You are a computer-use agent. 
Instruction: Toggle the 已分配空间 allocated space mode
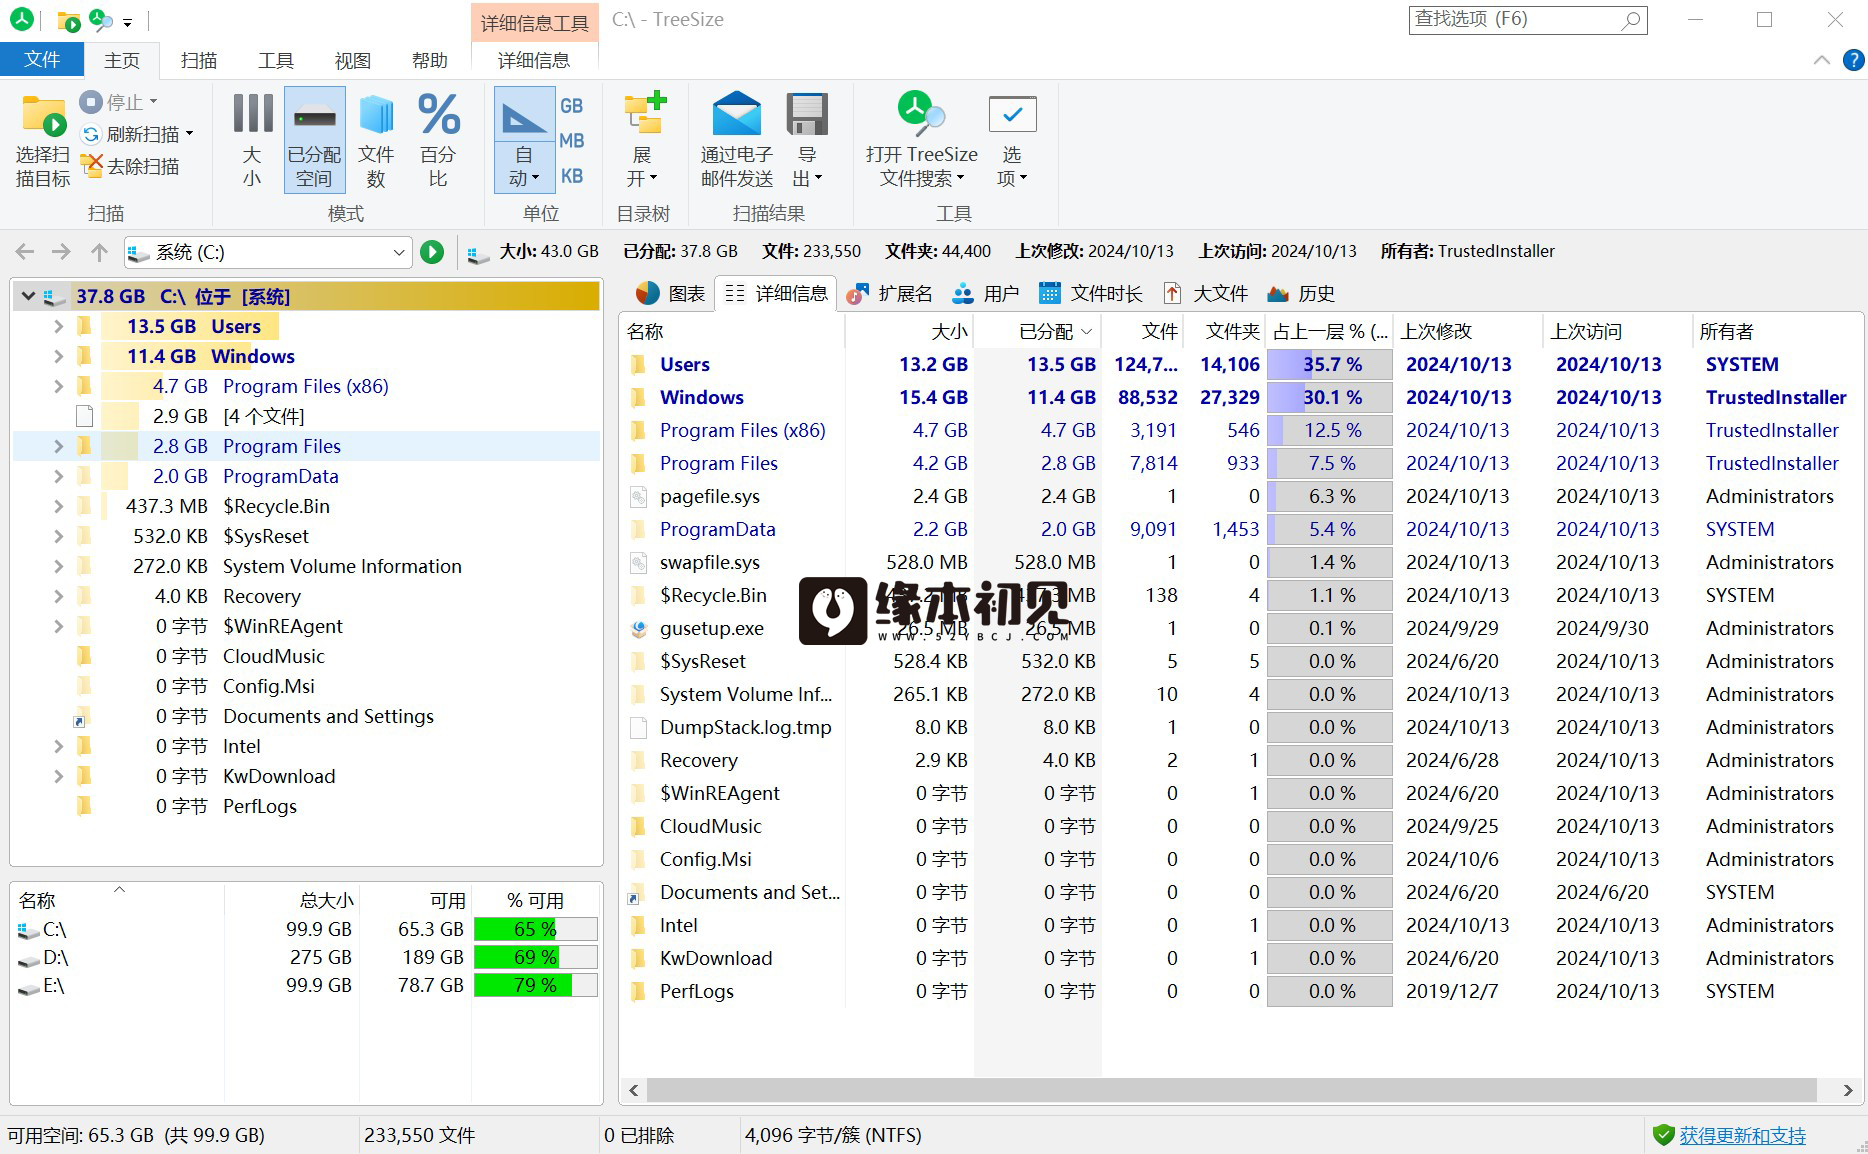314,140
